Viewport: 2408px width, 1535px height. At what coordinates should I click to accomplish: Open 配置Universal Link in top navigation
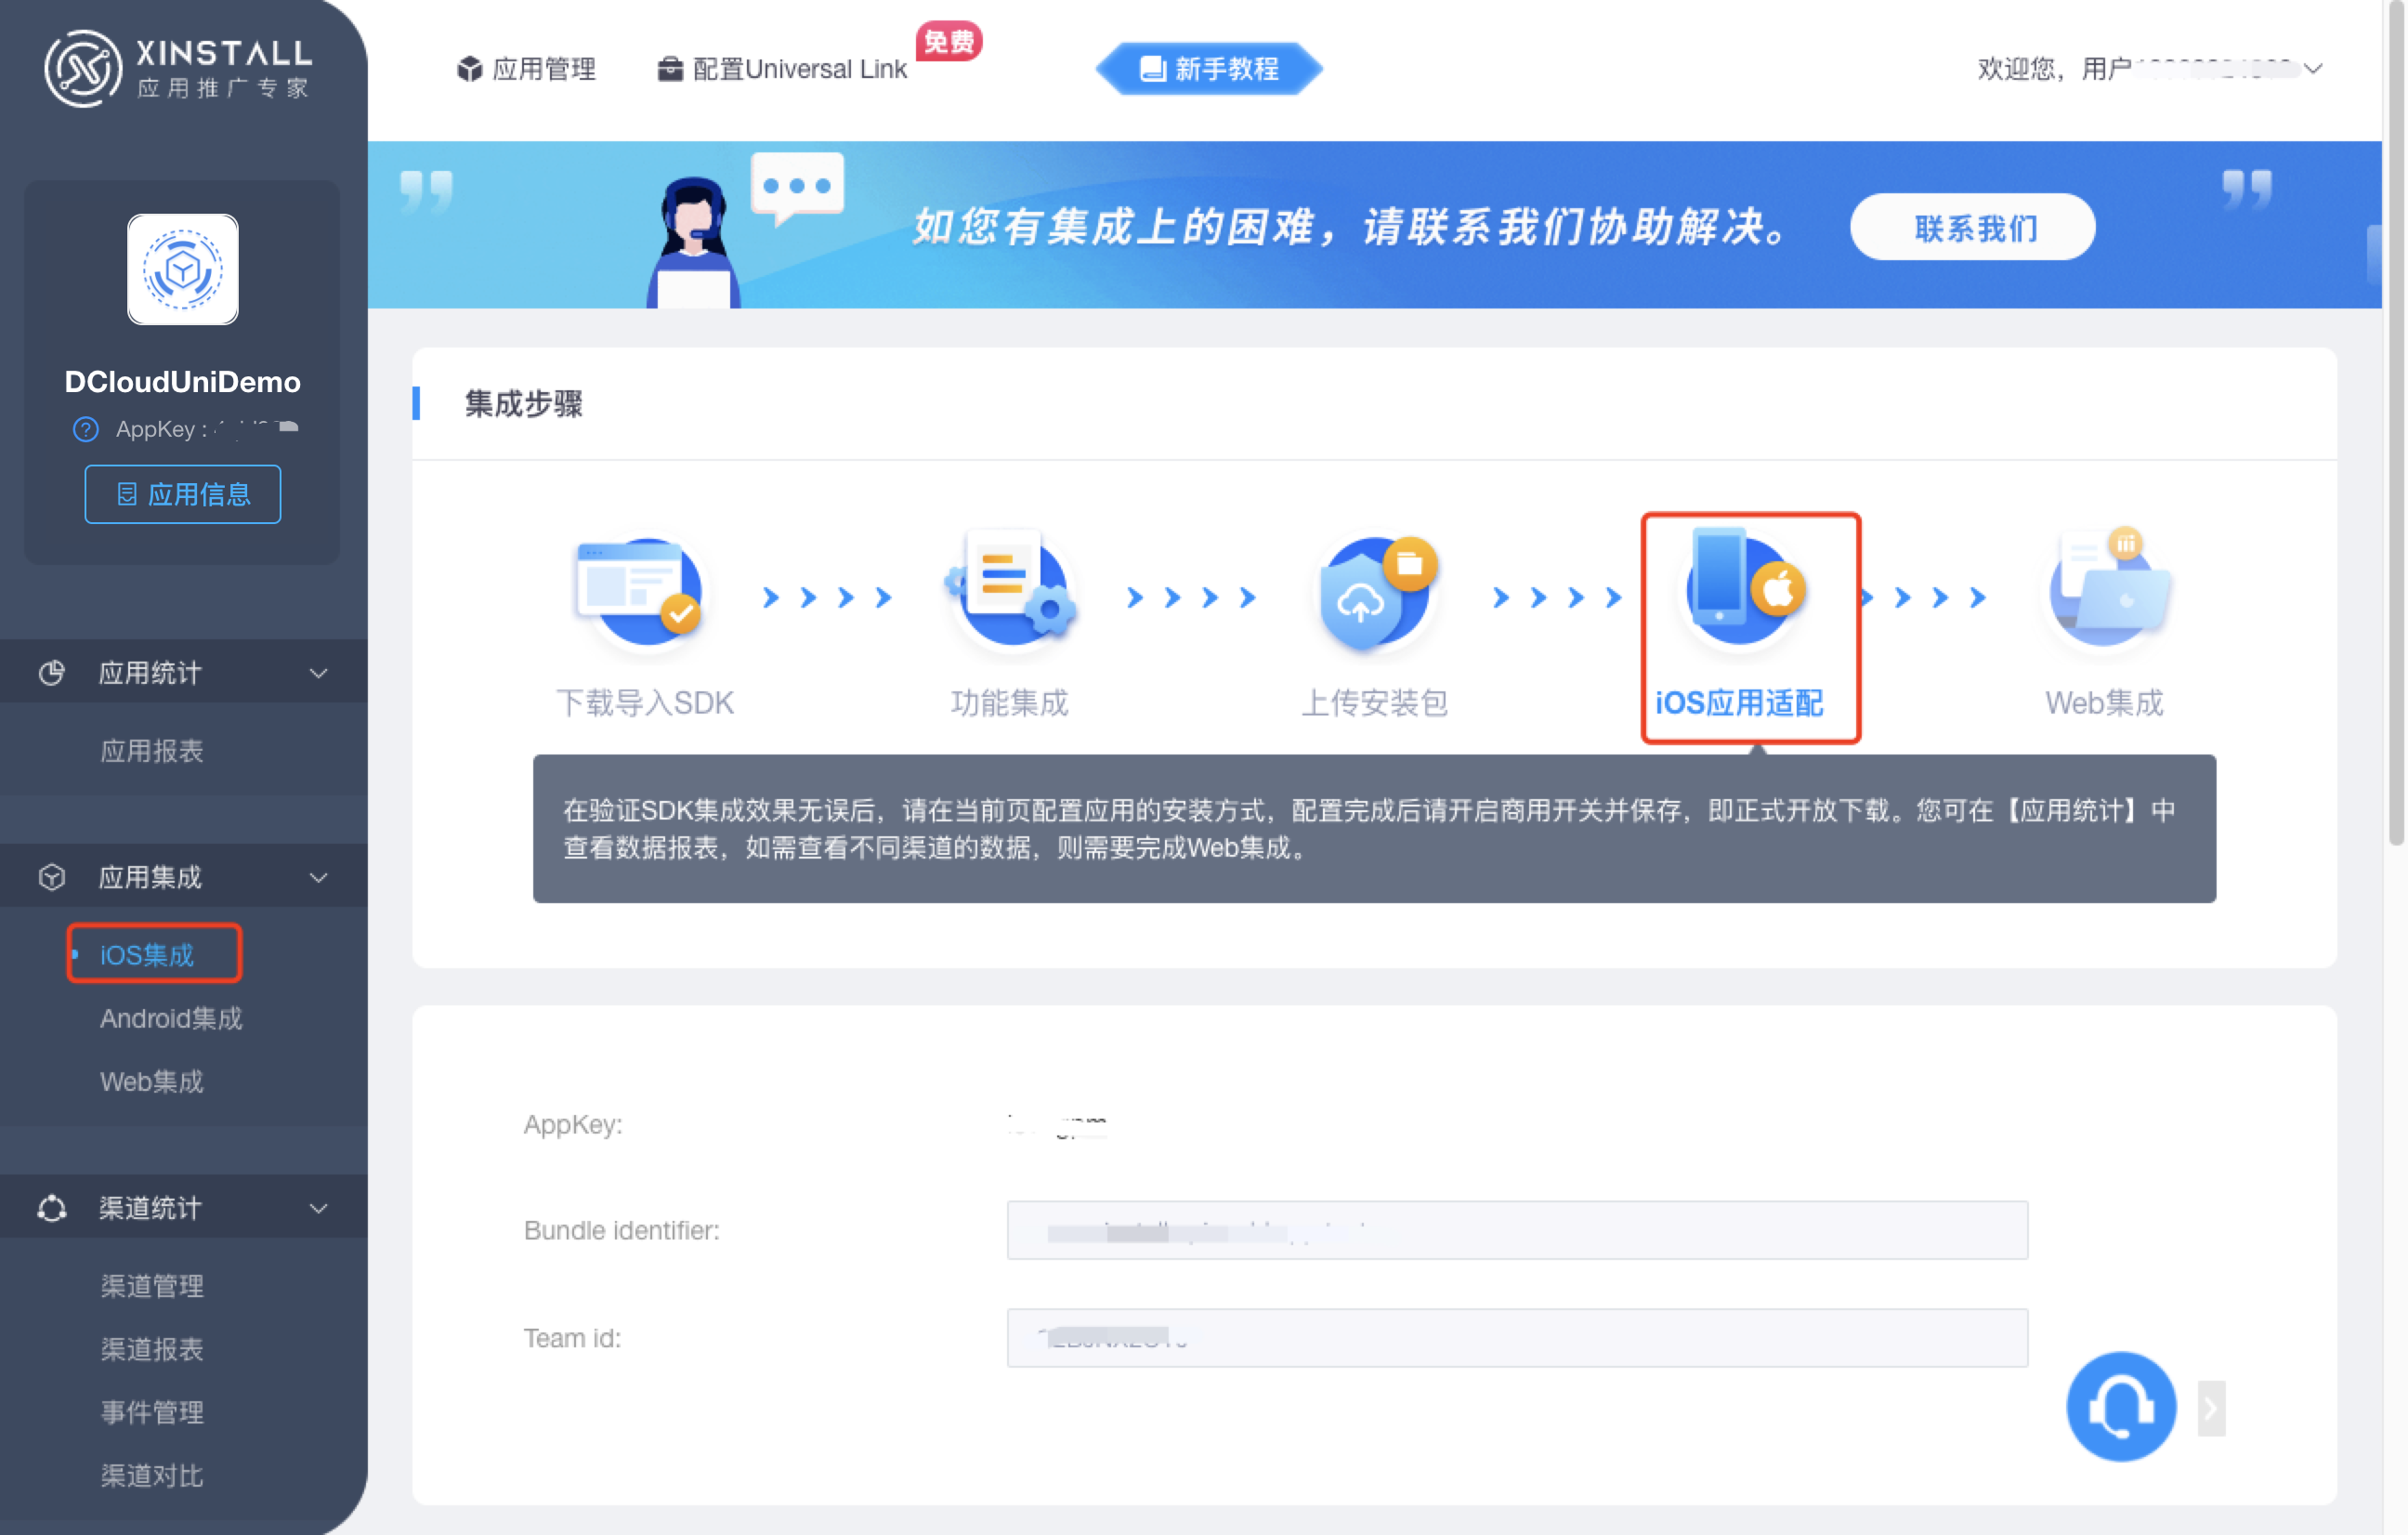(783, 69)
